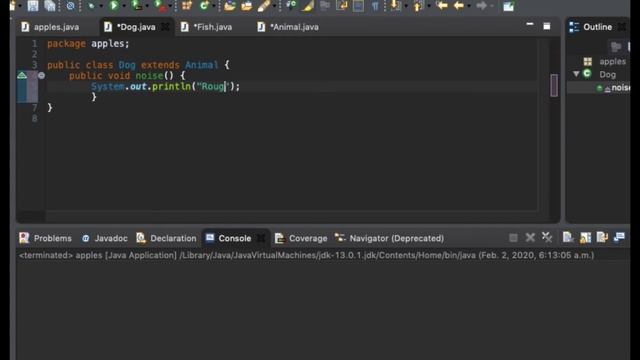Screen dimensions: 640x360
Task: Click Next Annotation down-arrow icon
Action: click(395, 6)
